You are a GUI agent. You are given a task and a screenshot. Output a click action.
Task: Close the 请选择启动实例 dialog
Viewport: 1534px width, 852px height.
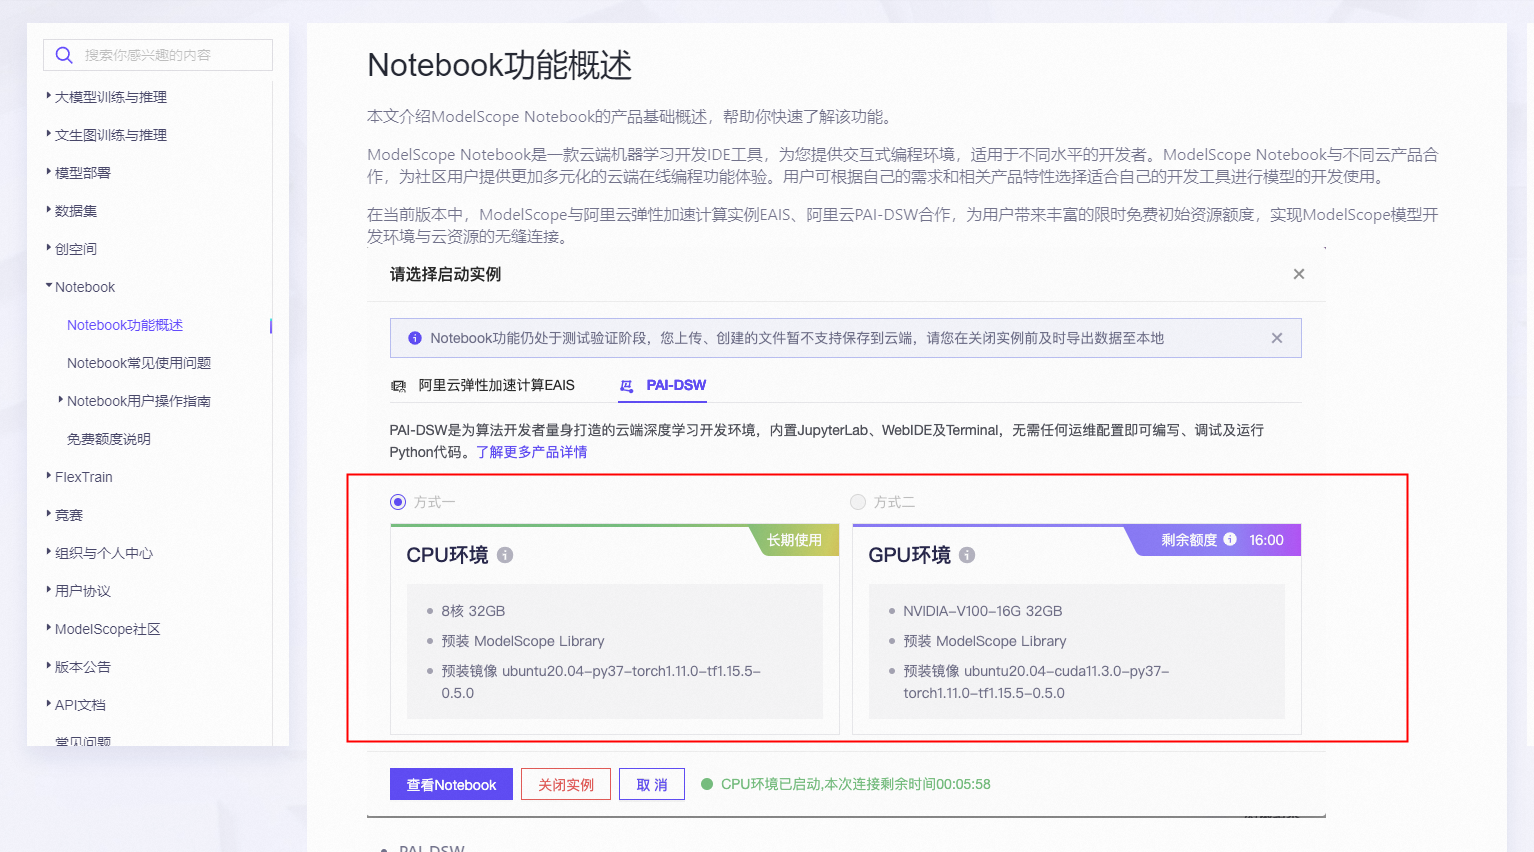[x=1298, y=273]
